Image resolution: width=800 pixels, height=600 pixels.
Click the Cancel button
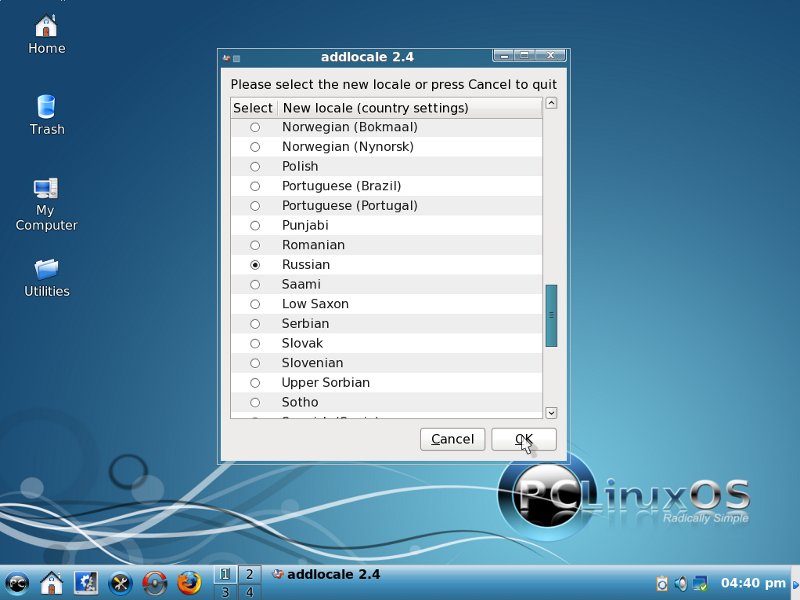(453, 439)
